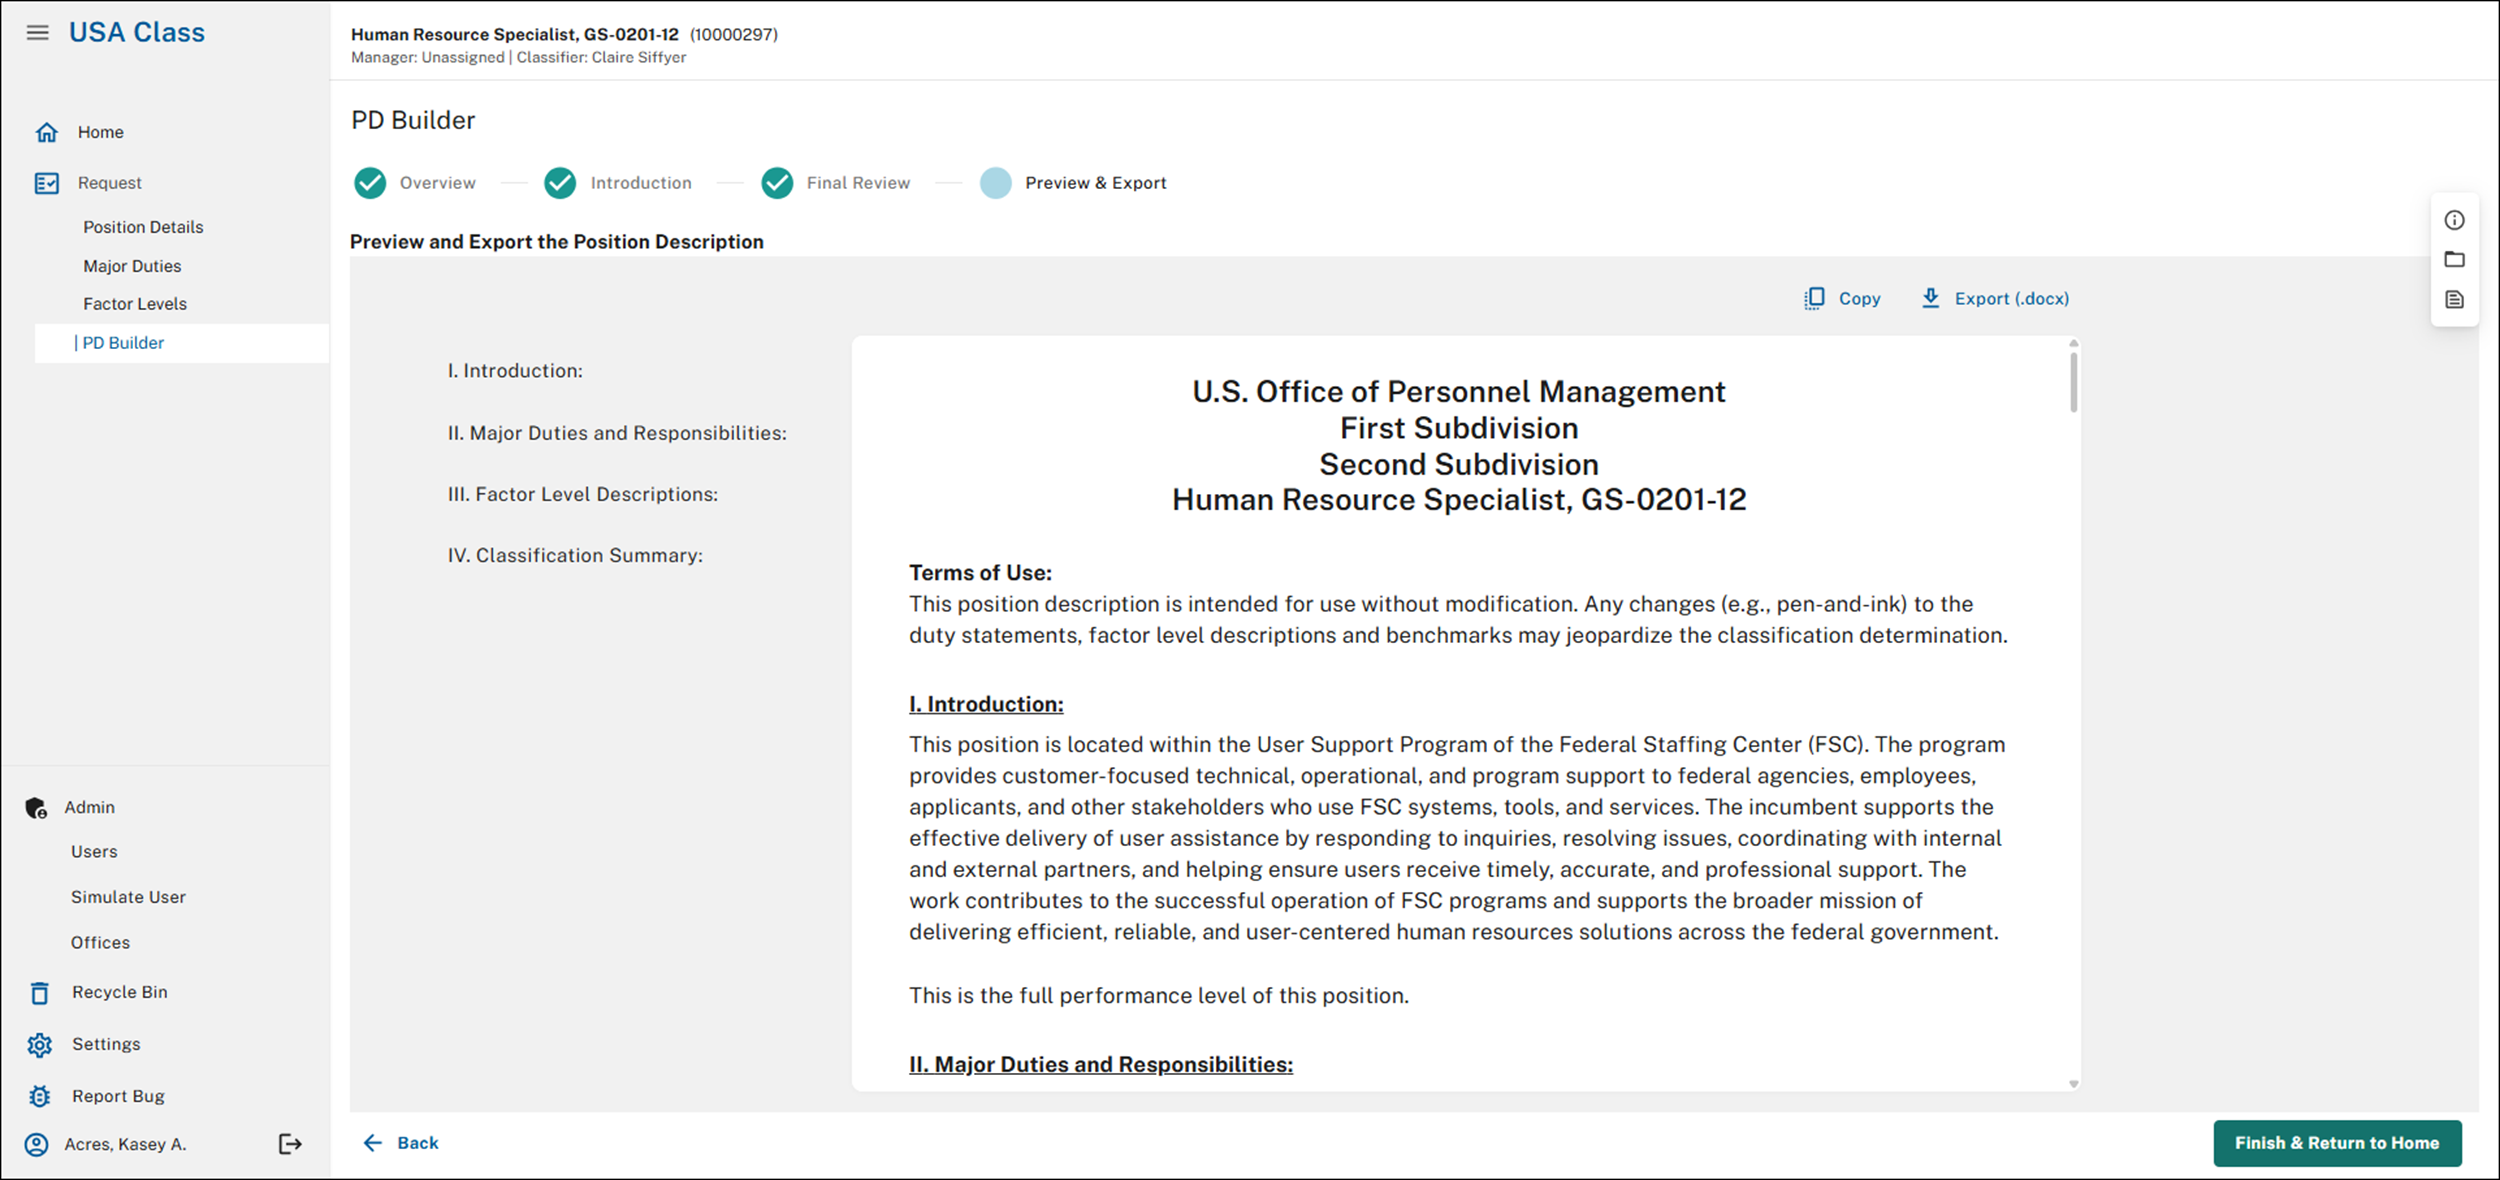The image size is (2500, 1180).
Task: Click the Export download arrow icon
Action: pos(1931,298)
